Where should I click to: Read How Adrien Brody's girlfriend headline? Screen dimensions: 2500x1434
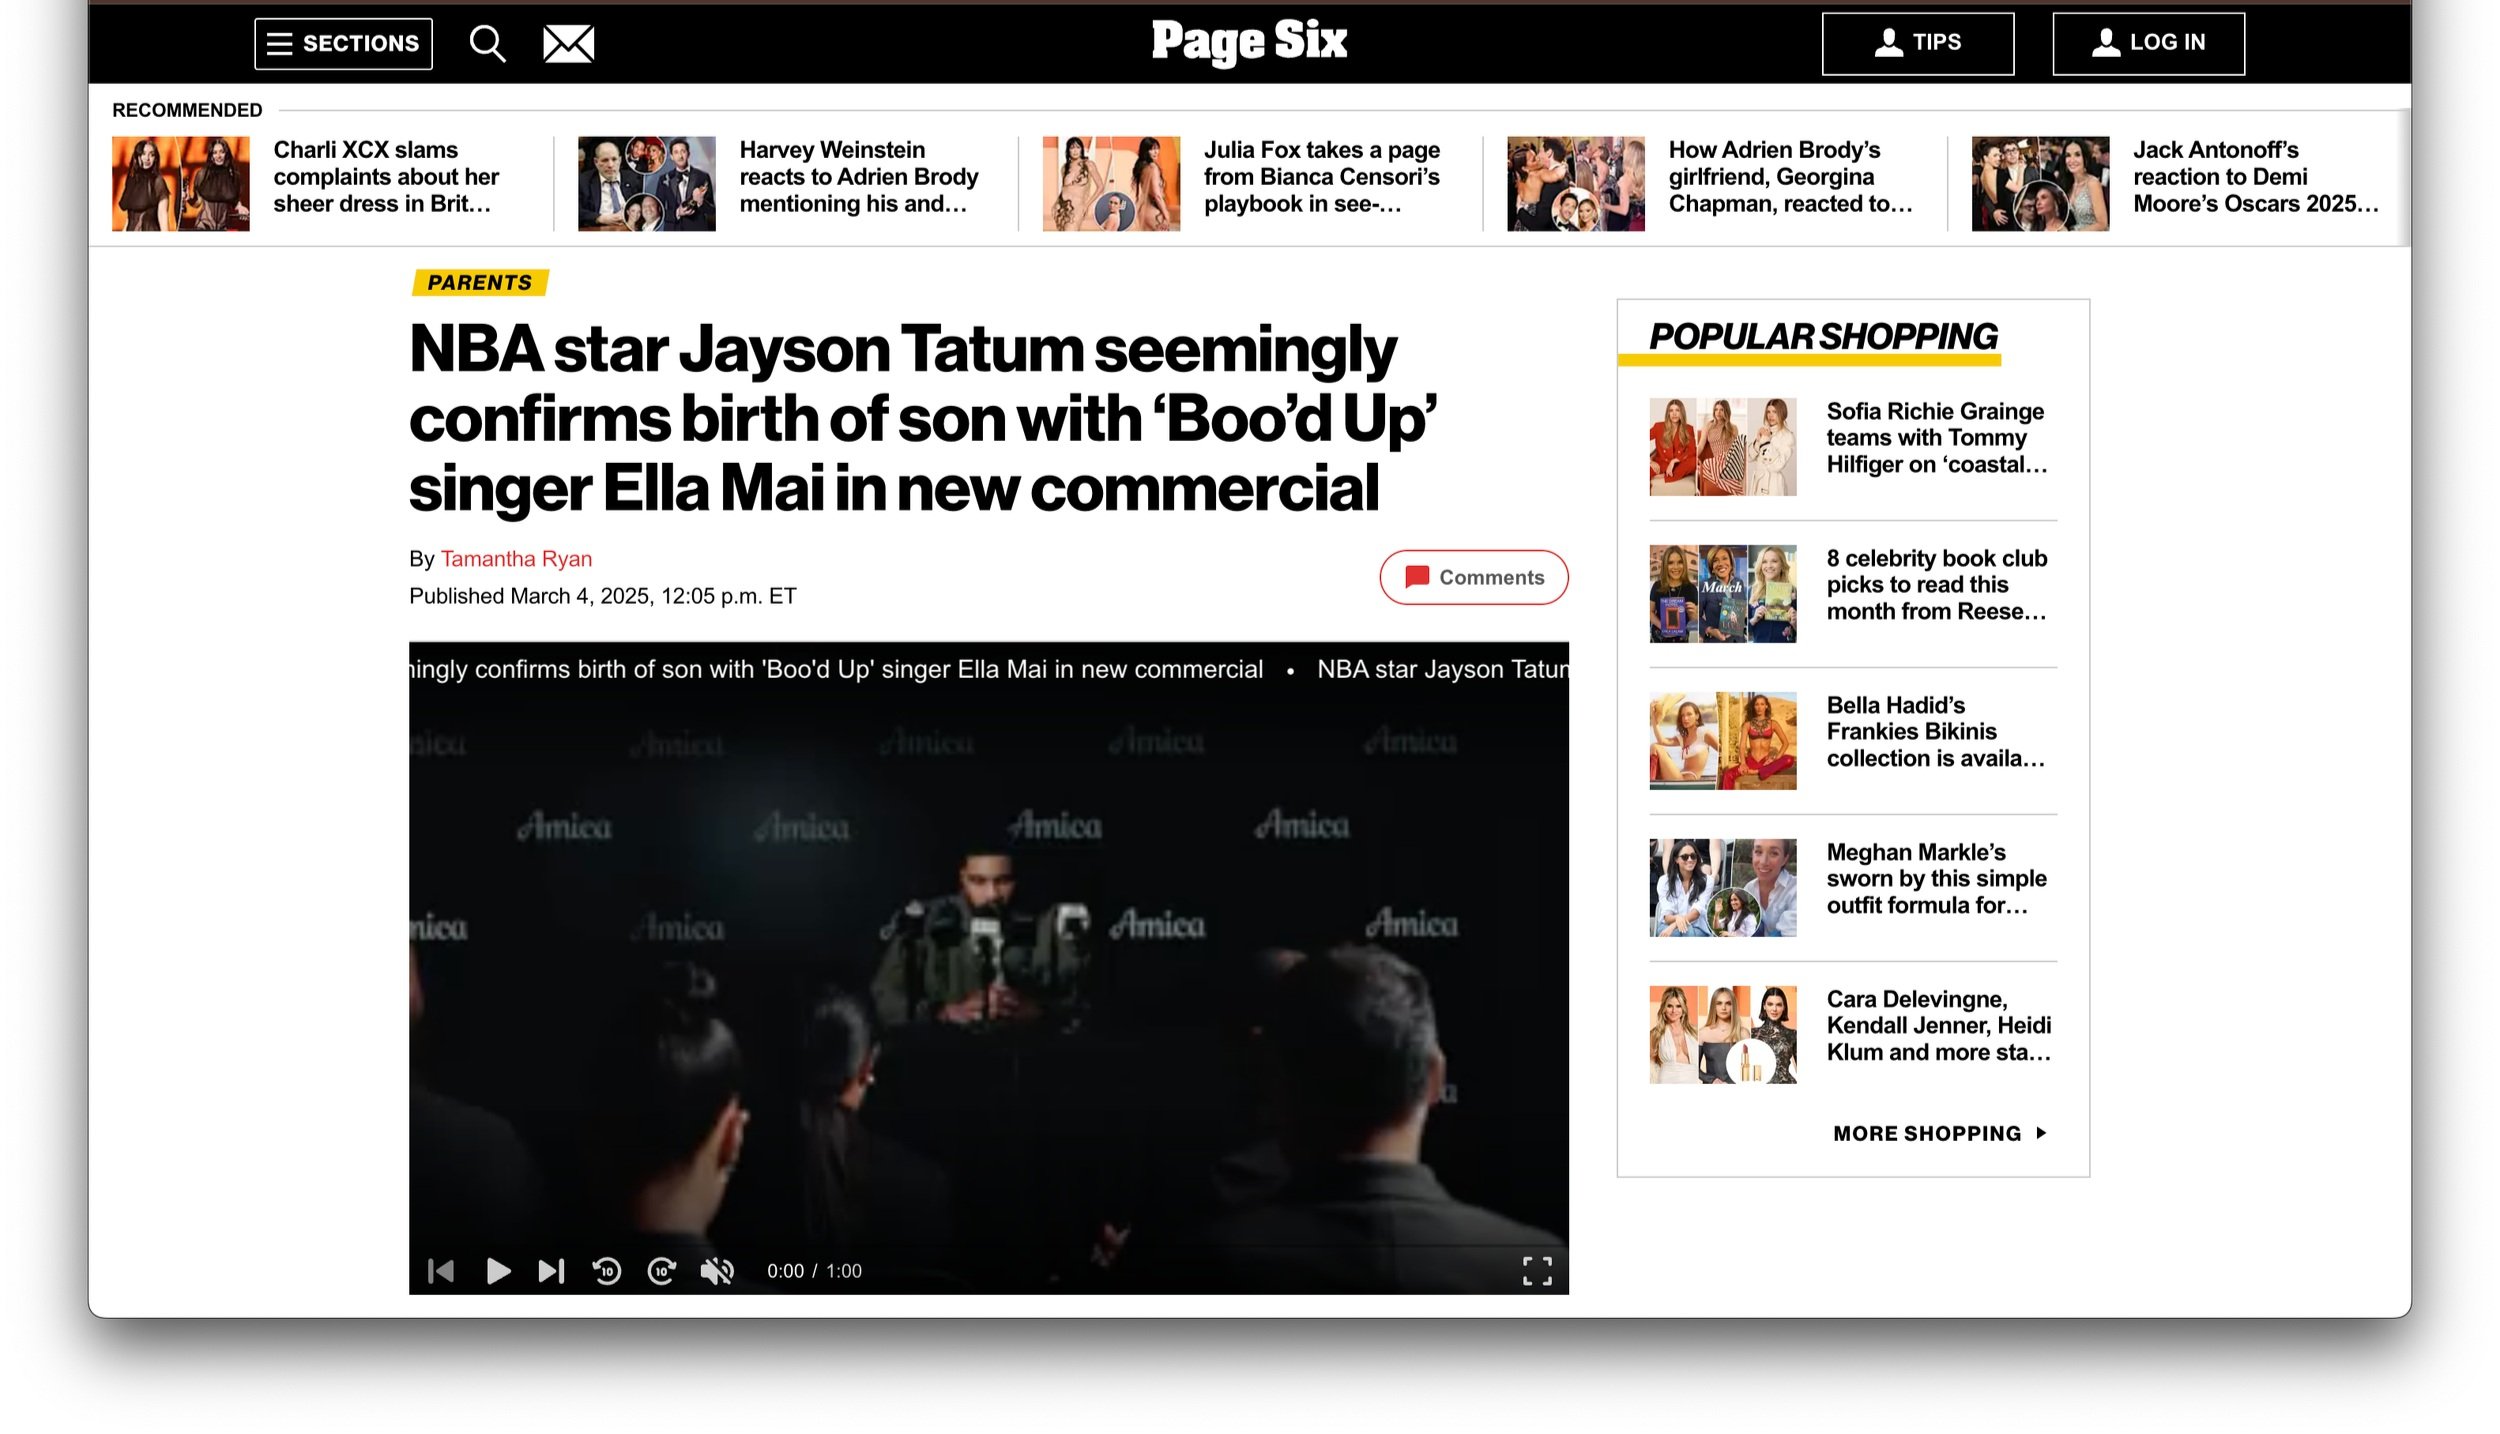pyautogui.click(x=1790, y=177)
